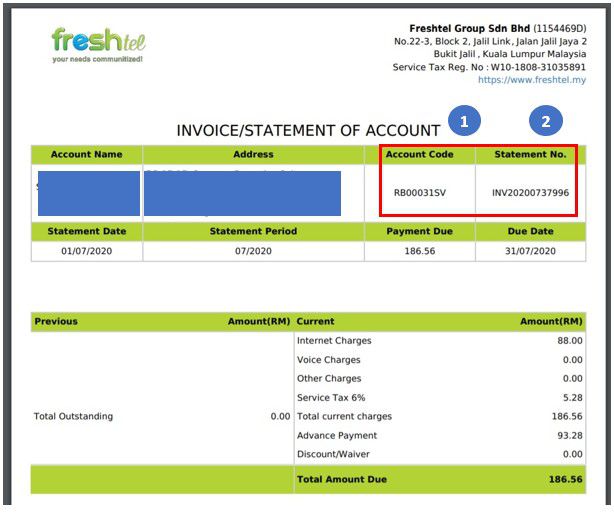Click the Payment Due header
The image size is (614, 518).
click(x=419, y=231)
